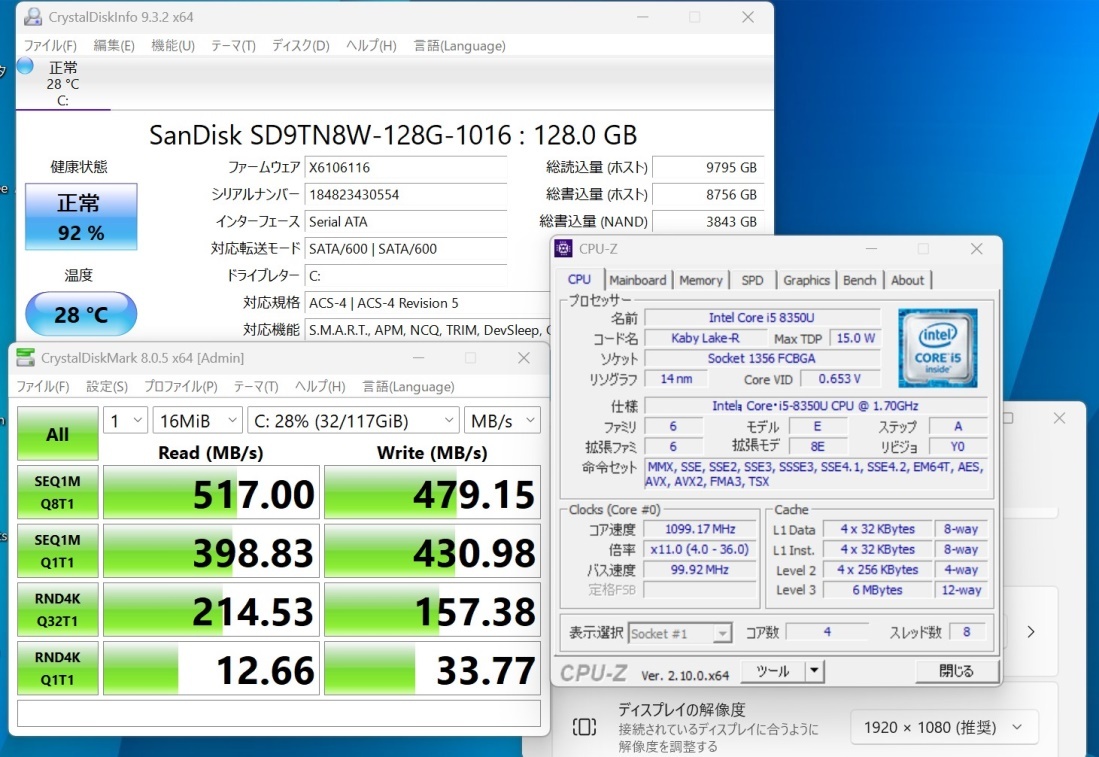The height and width of the screenshot is (757, 1099).
Task: Click the SEQ1M Q8T1 read result 517.00
Action: (x=212, y=493)
